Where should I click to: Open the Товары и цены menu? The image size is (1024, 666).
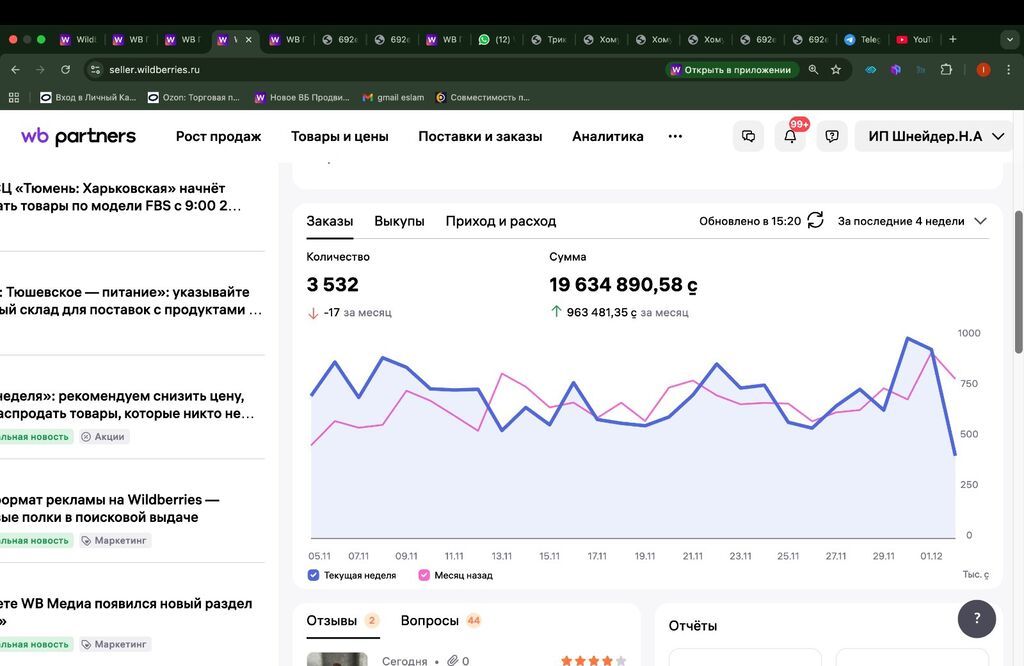click(x=340, y=136)
